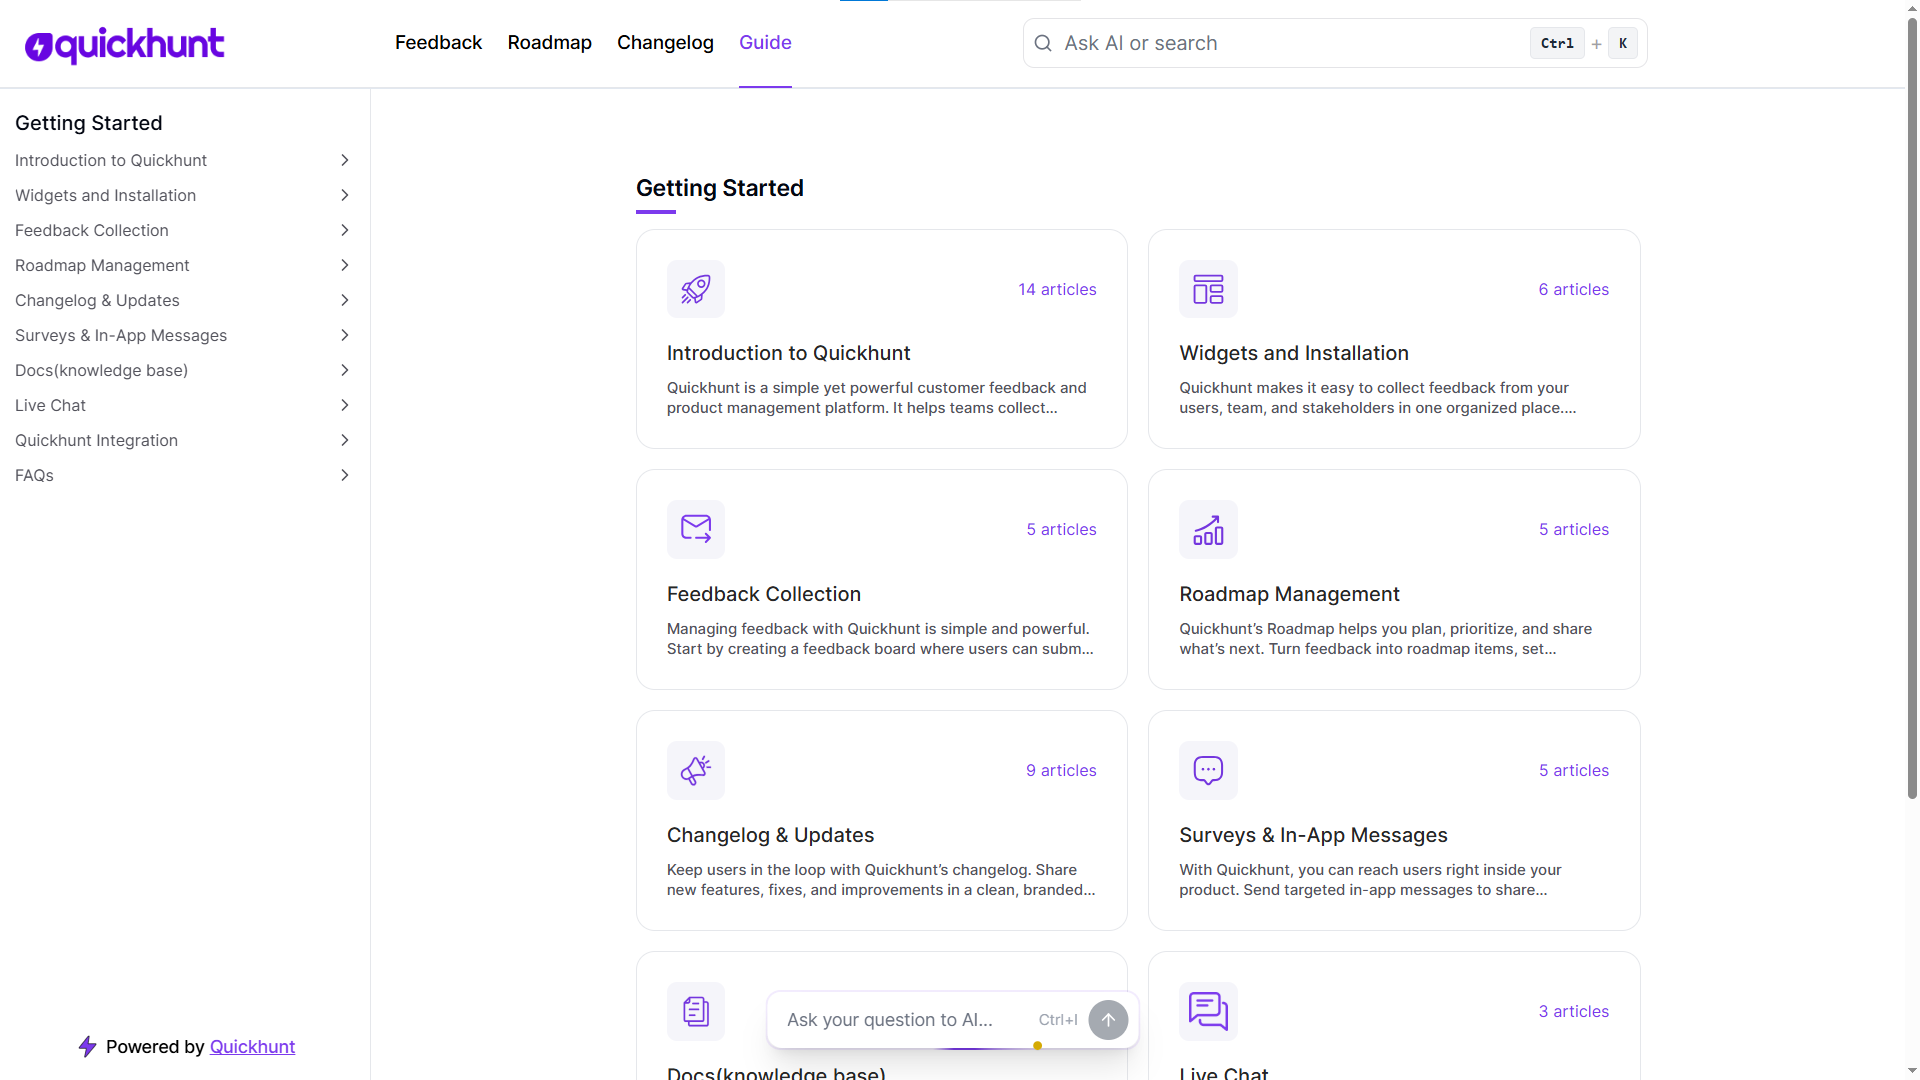Click the scrollbar down arrow
This screenshot has width=1920, height=1080.
coord(1912,1071)
